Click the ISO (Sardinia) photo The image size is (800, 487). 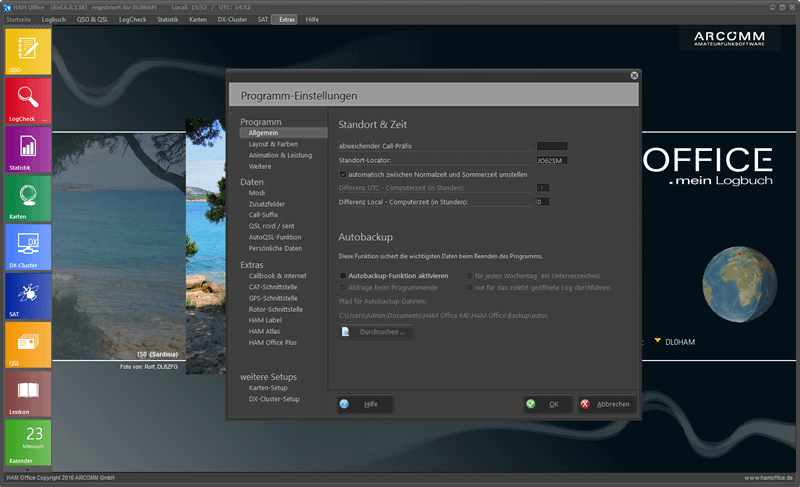119,246
